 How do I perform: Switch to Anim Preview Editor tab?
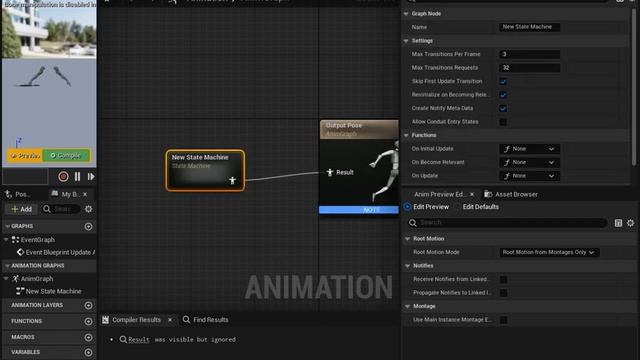click(439, 194)
